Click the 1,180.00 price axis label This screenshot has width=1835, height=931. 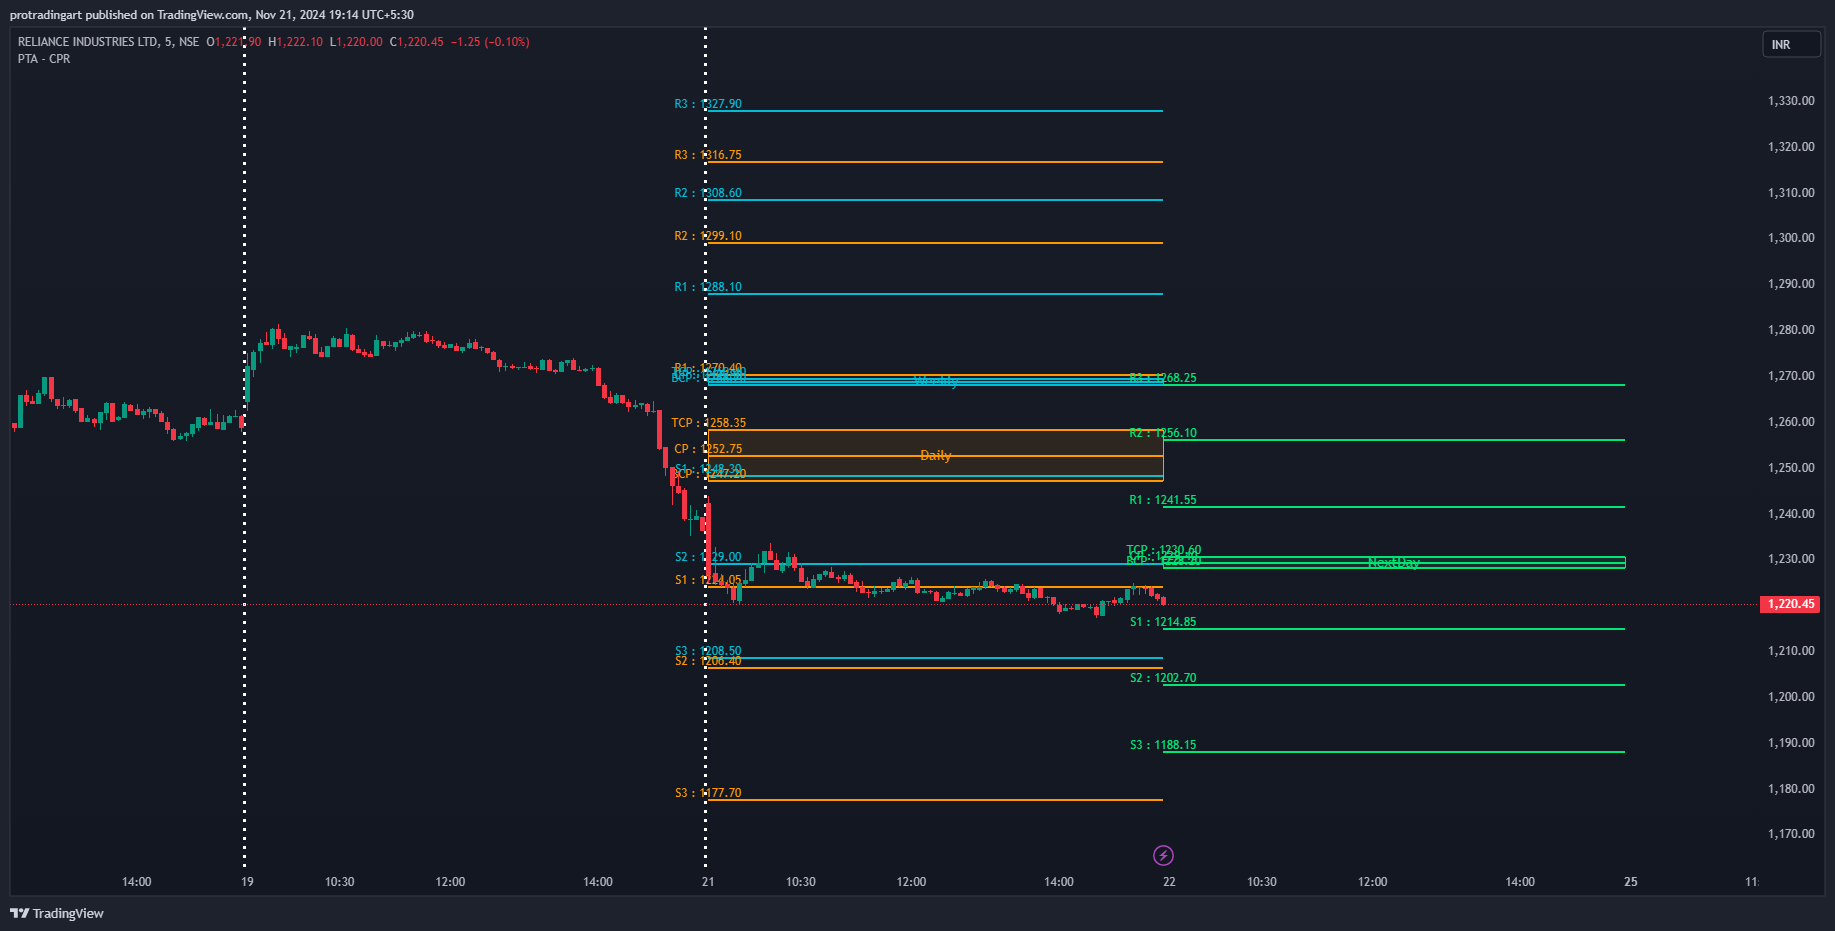pyautogui.click(x=1791, y=789)
